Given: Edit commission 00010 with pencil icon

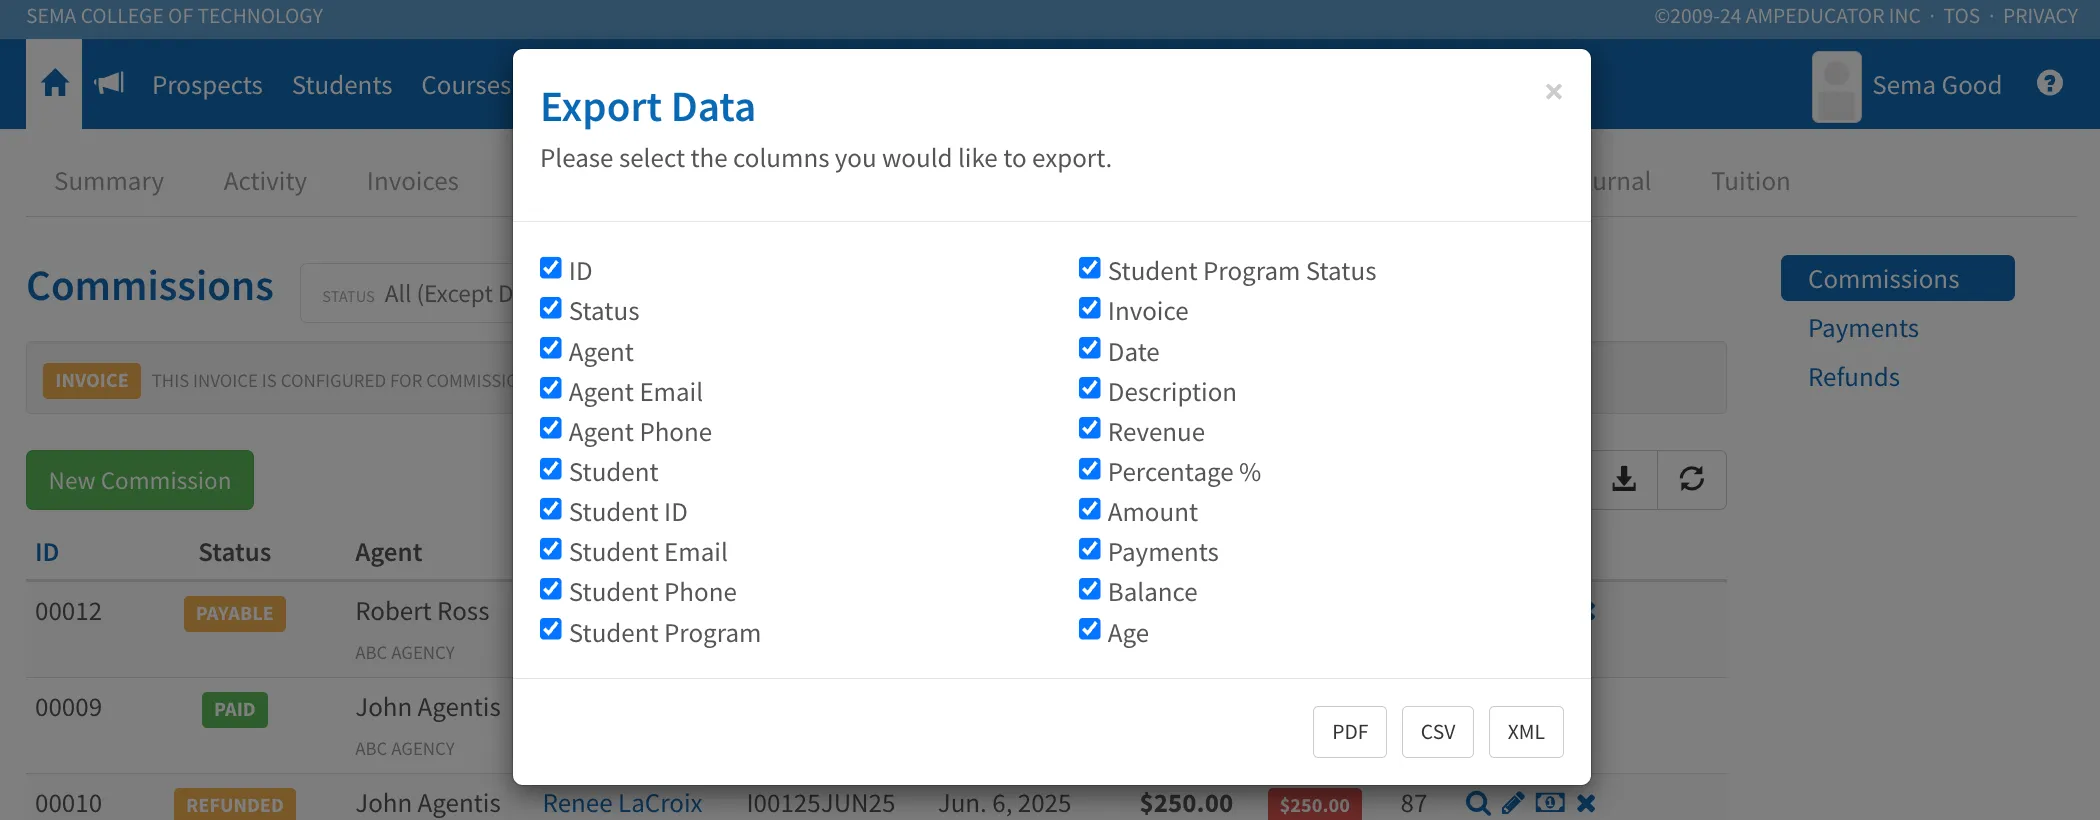Looking at the screenshot, I should tap(1513, 803).
